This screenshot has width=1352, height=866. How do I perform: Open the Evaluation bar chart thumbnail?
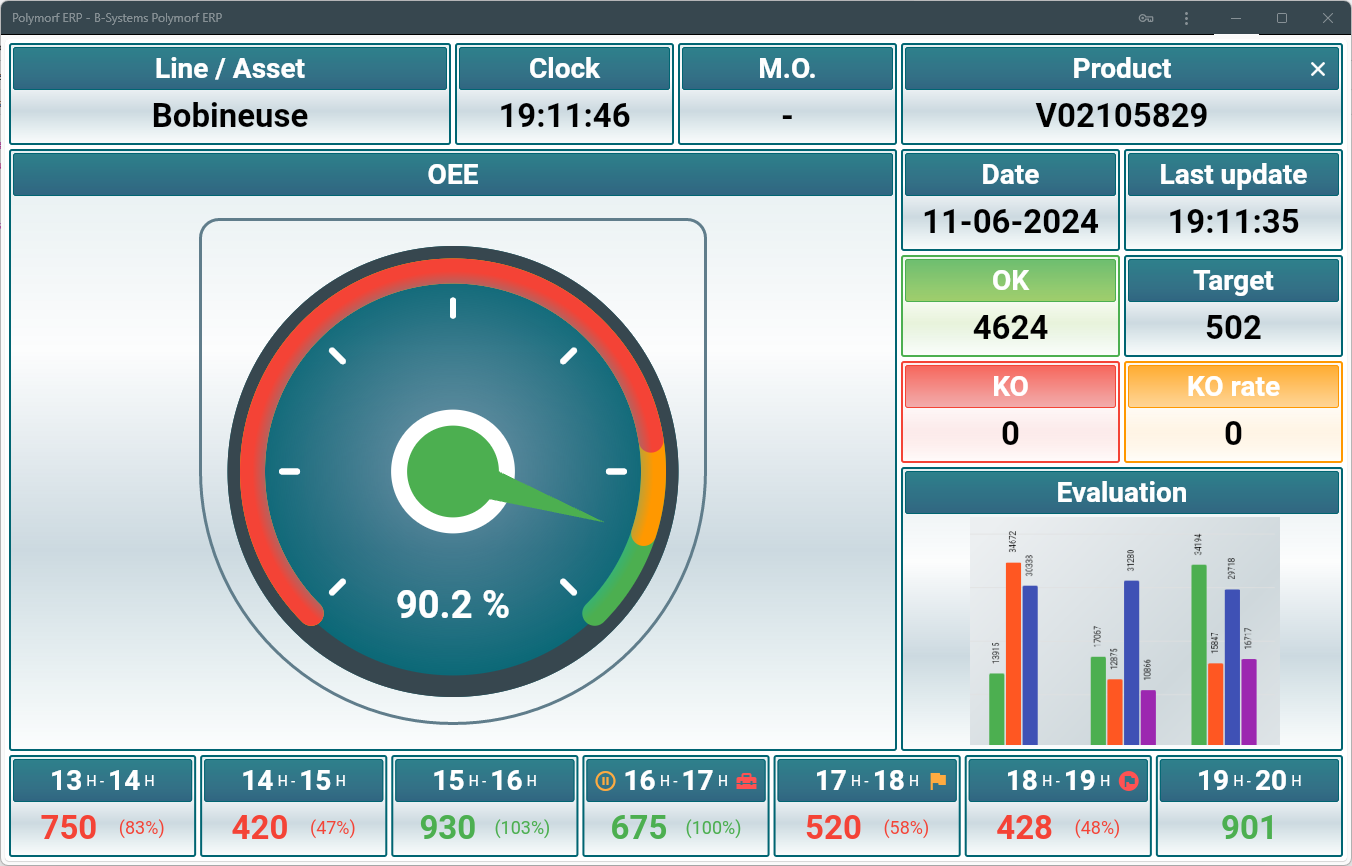[1124, 631]
